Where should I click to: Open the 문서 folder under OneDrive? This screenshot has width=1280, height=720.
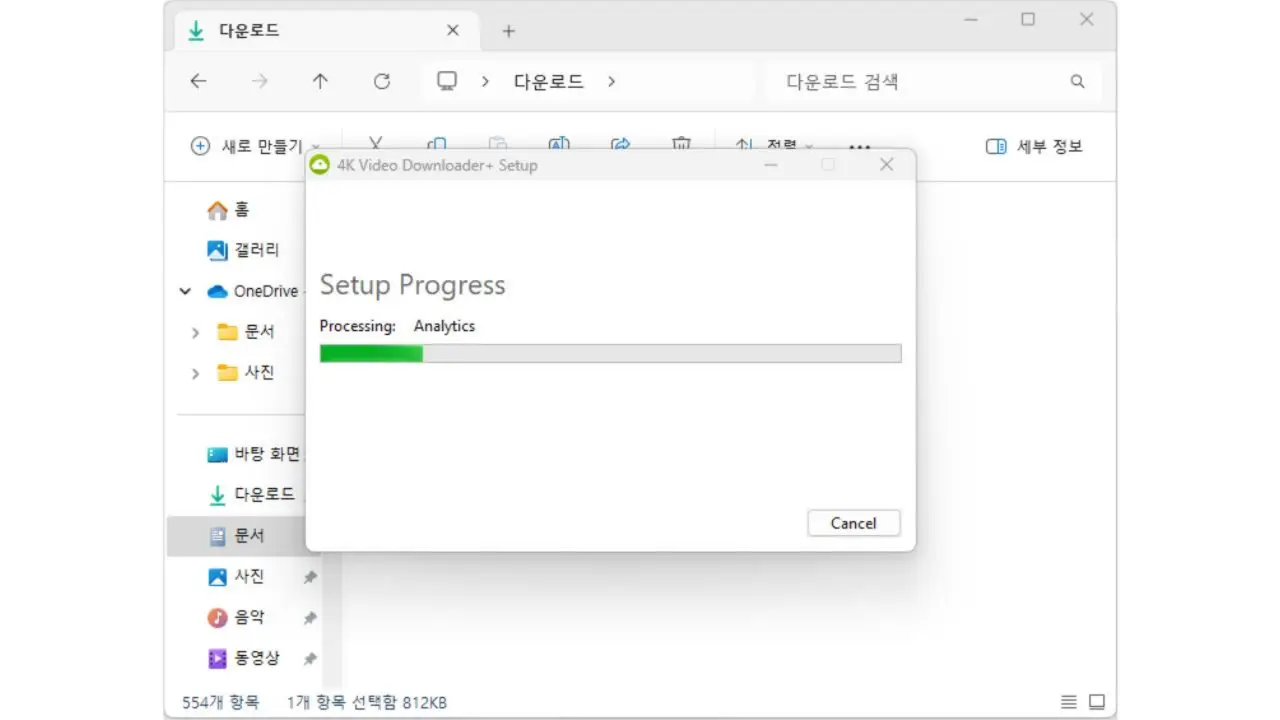(246, 332)
